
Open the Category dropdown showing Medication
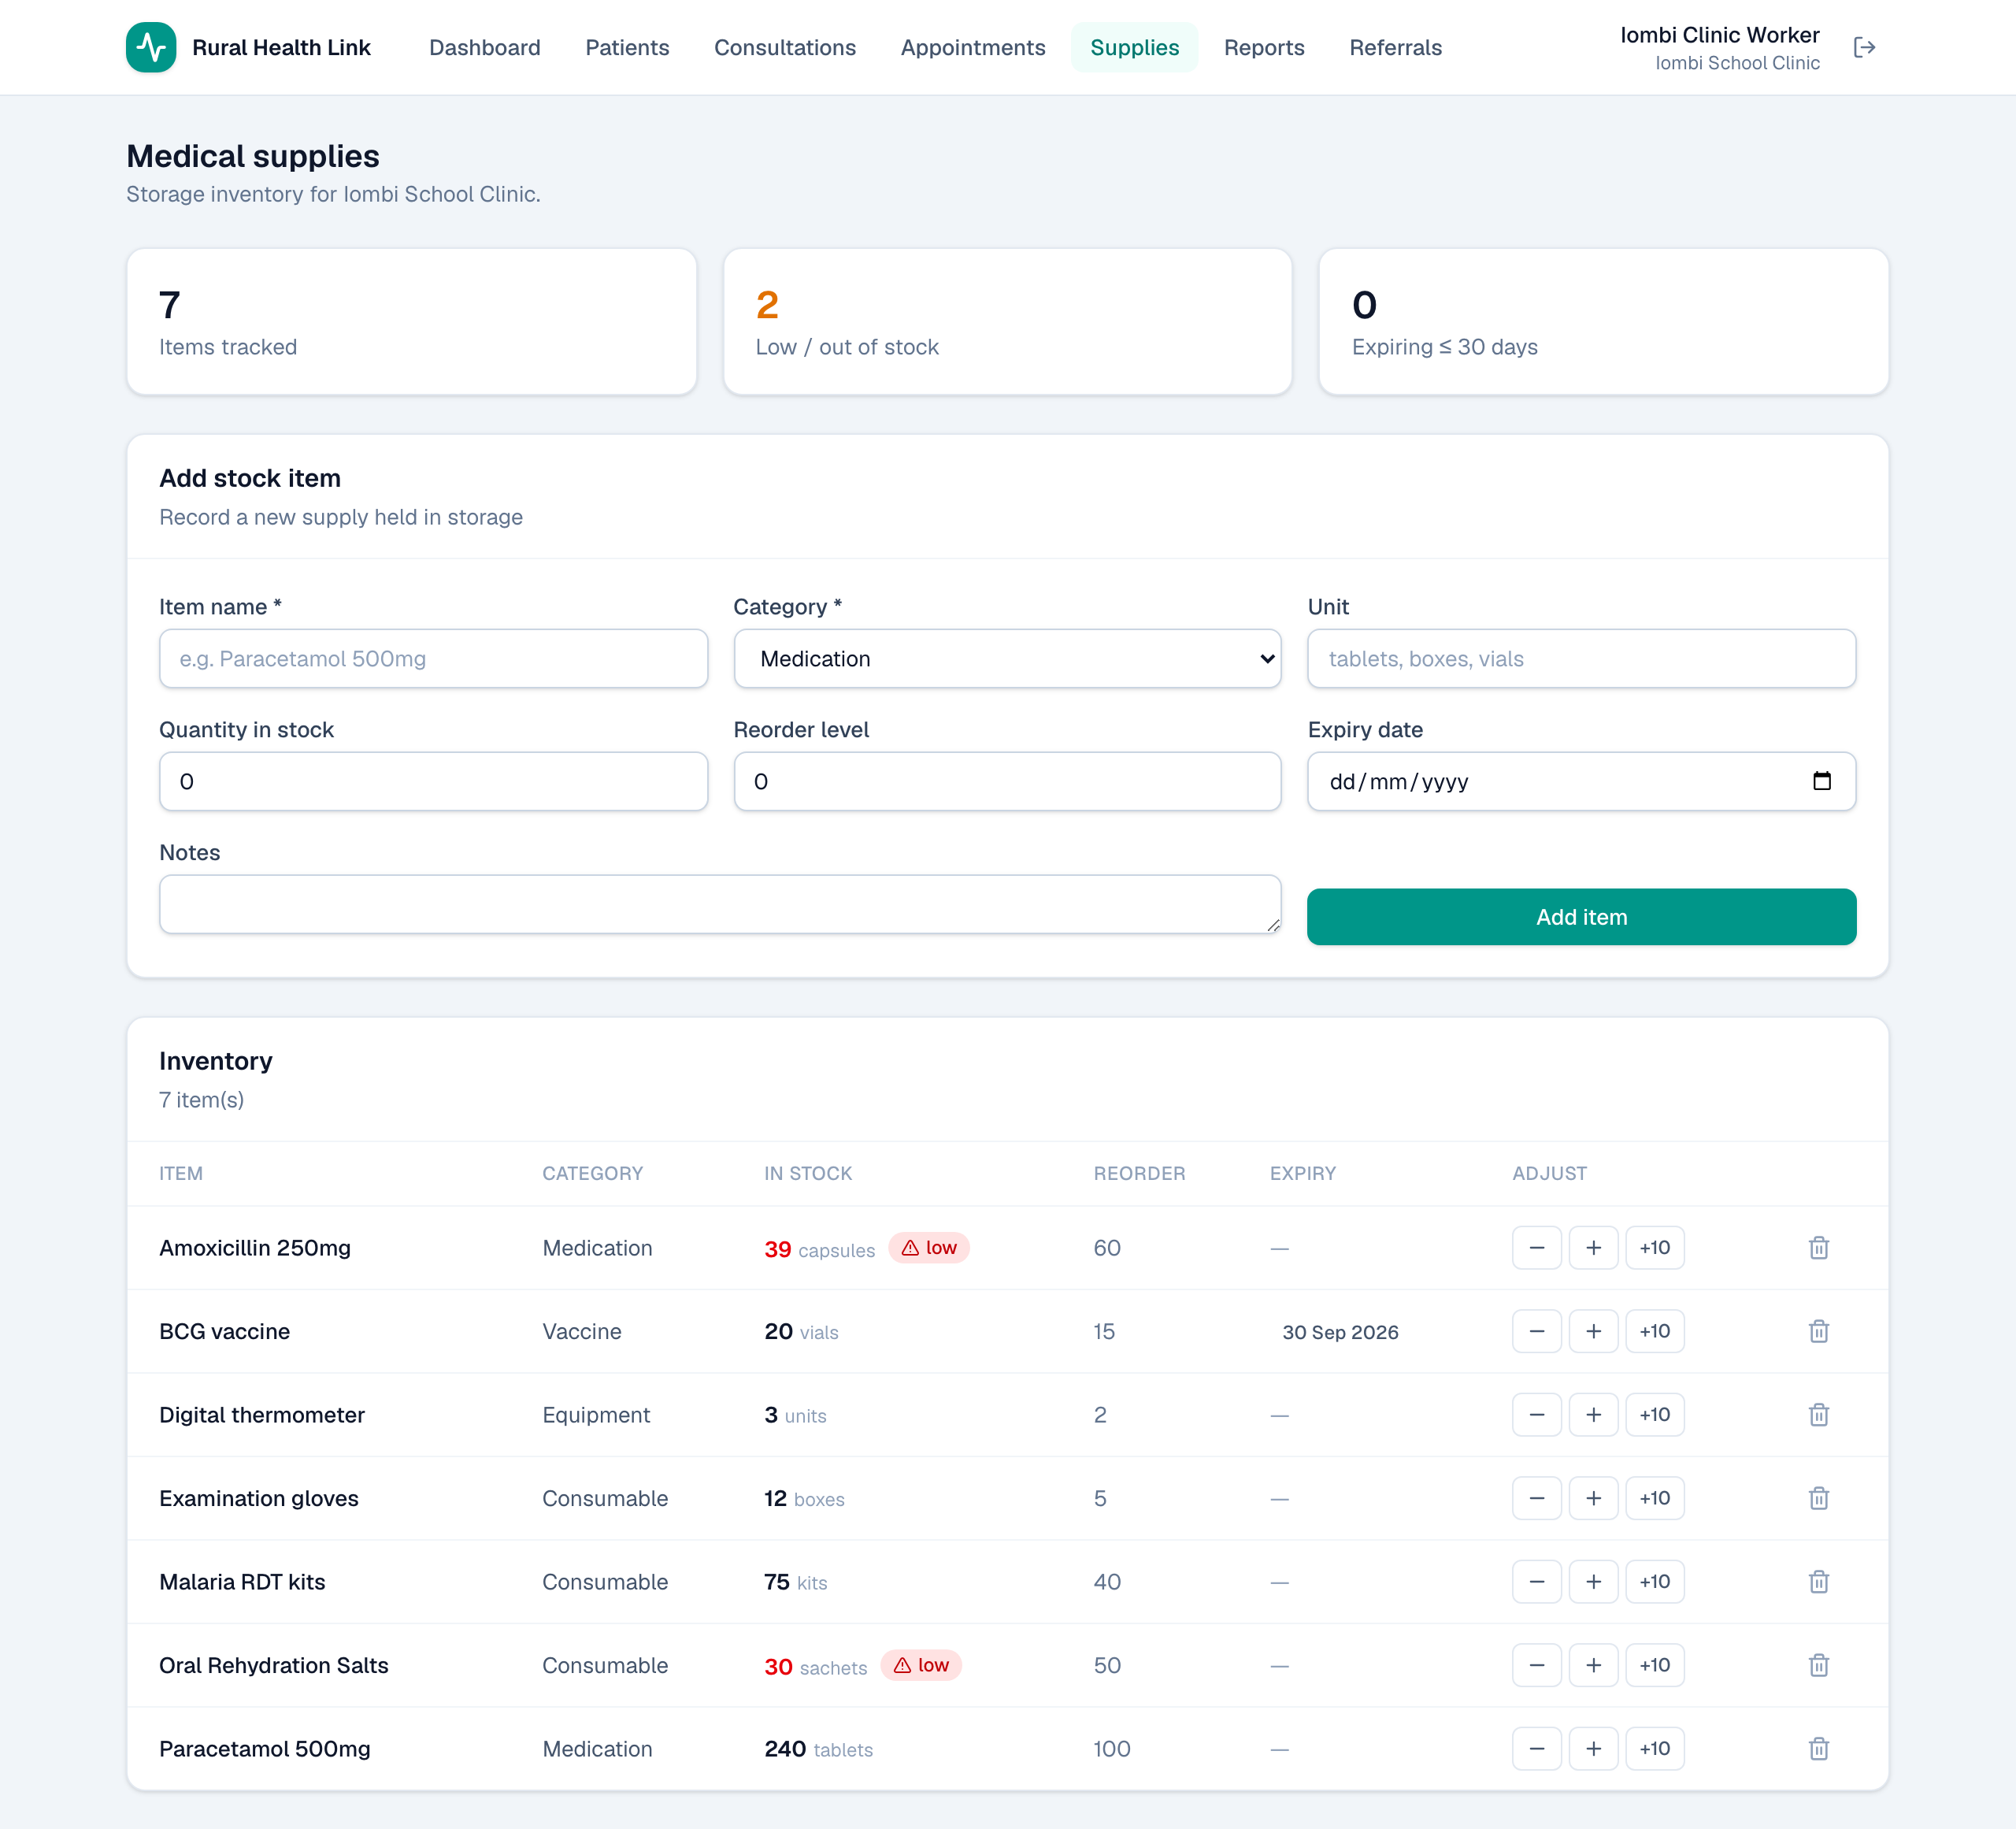tap(1007, 659)
